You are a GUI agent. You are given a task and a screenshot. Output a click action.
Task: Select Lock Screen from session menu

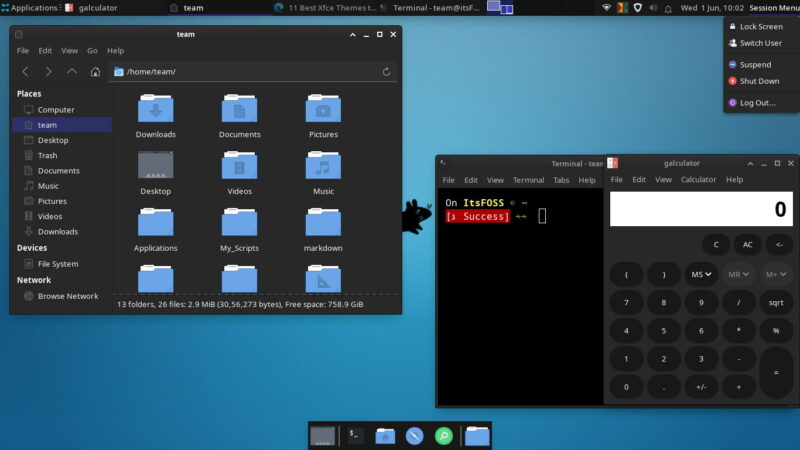761,27
